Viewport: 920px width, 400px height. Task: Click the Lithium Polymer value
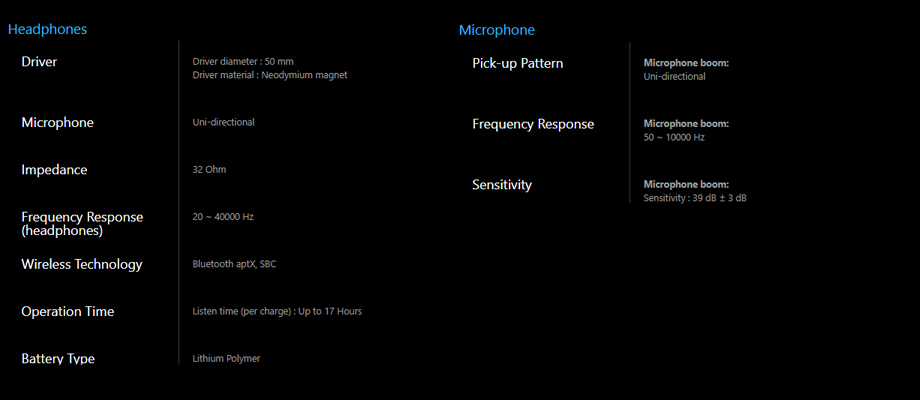pos(226,358)
